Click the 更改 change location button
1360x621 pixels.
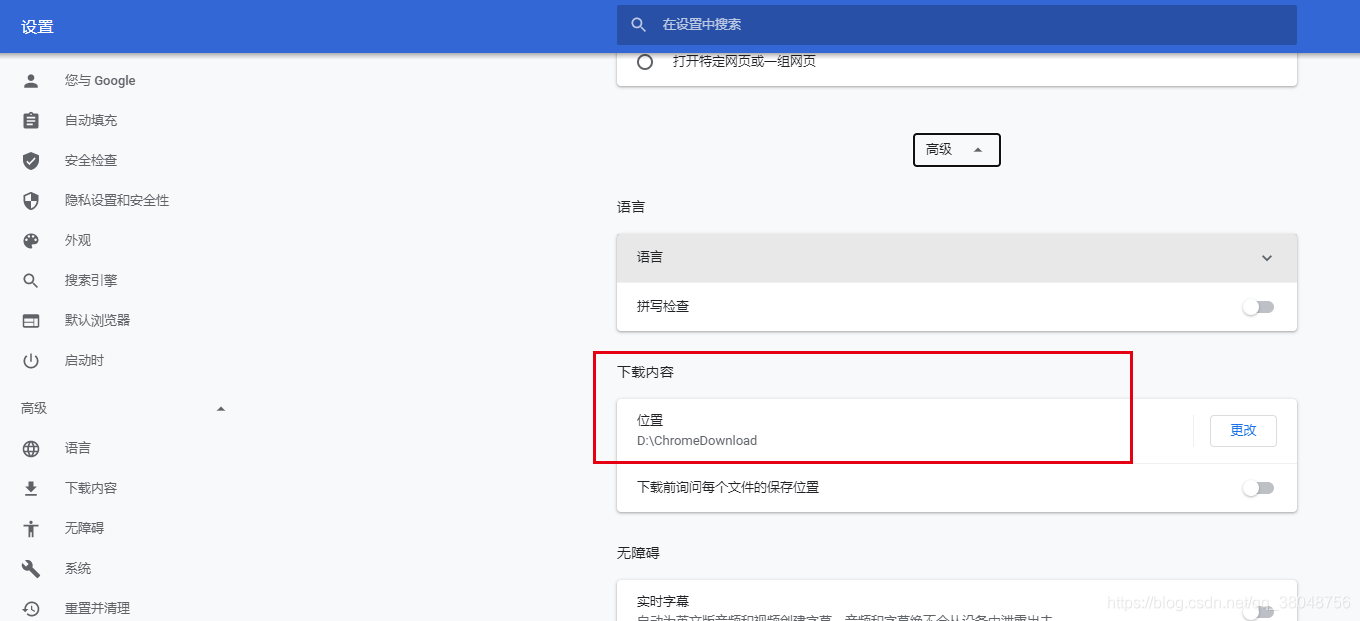click(x=1243, y=430)
